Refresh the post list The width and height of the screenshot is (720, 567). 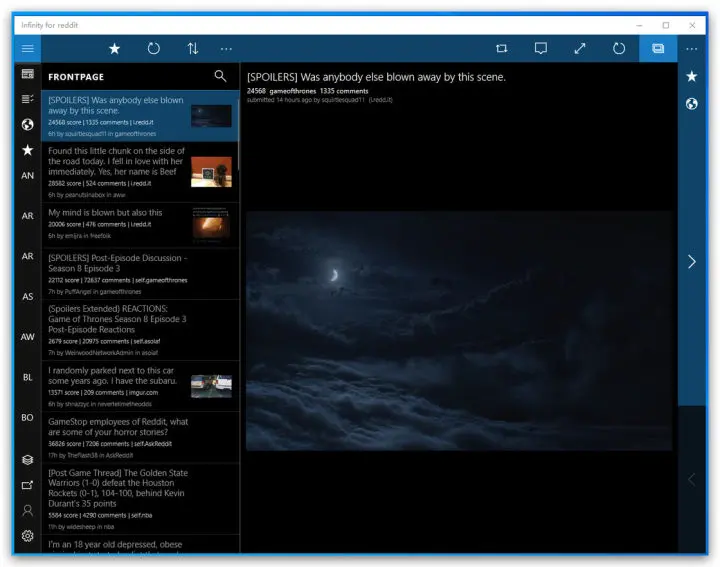[154, 49]
